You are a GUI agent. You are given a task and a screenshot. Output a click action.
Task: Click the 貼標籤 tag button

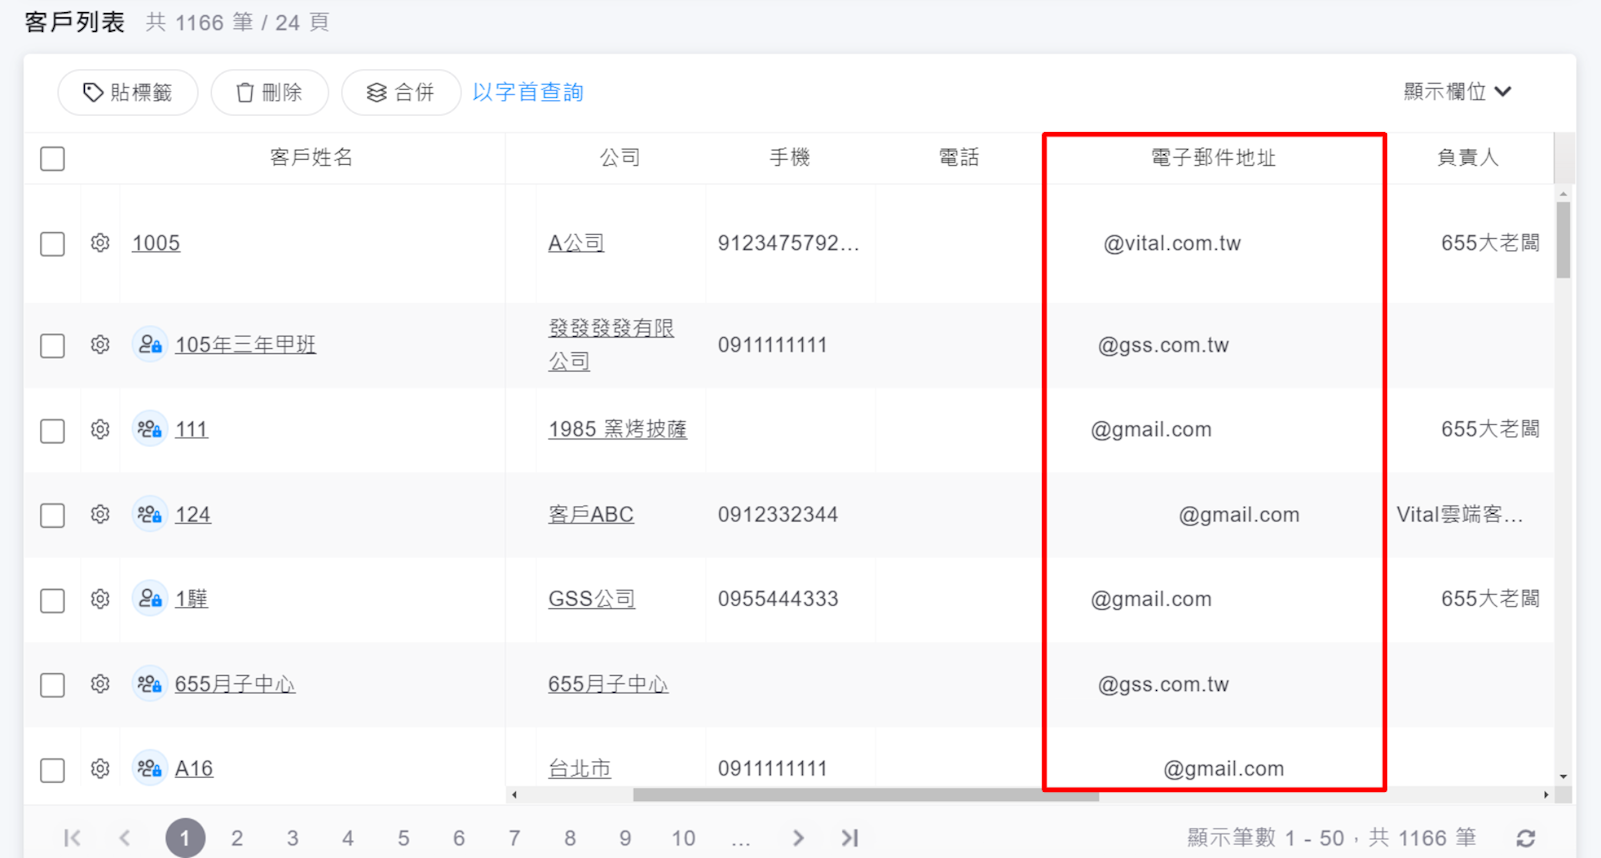(128, 93)
